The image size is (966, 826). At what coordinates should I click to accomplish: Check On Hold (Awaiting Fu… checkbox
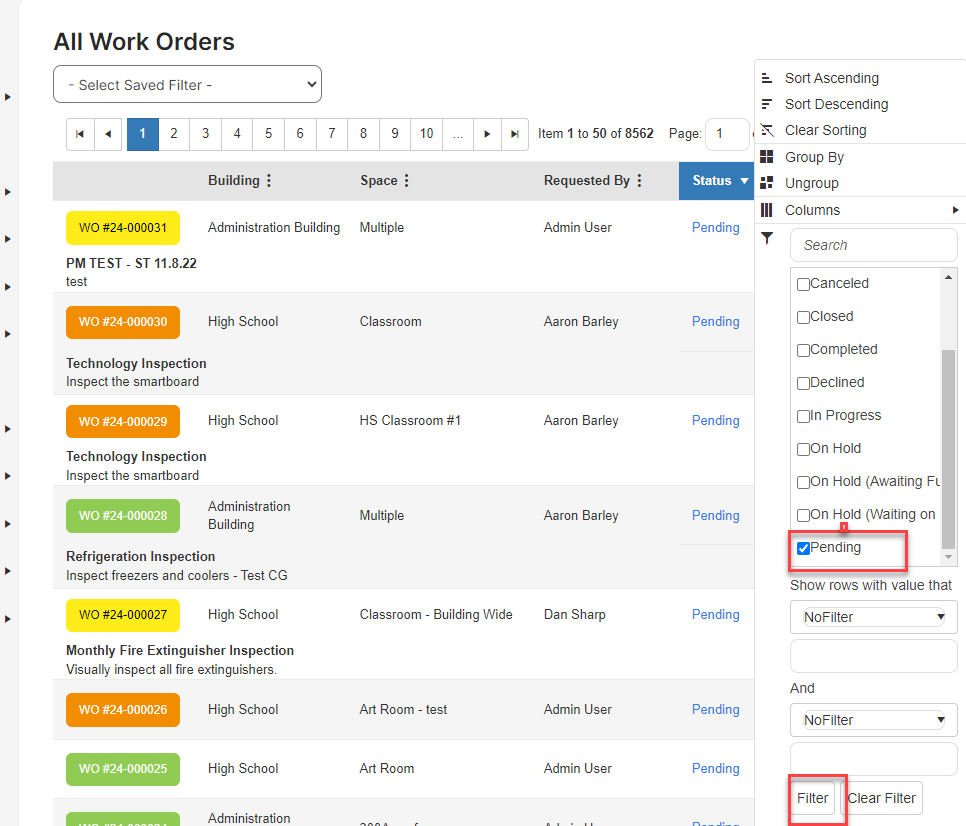(803, 482)
